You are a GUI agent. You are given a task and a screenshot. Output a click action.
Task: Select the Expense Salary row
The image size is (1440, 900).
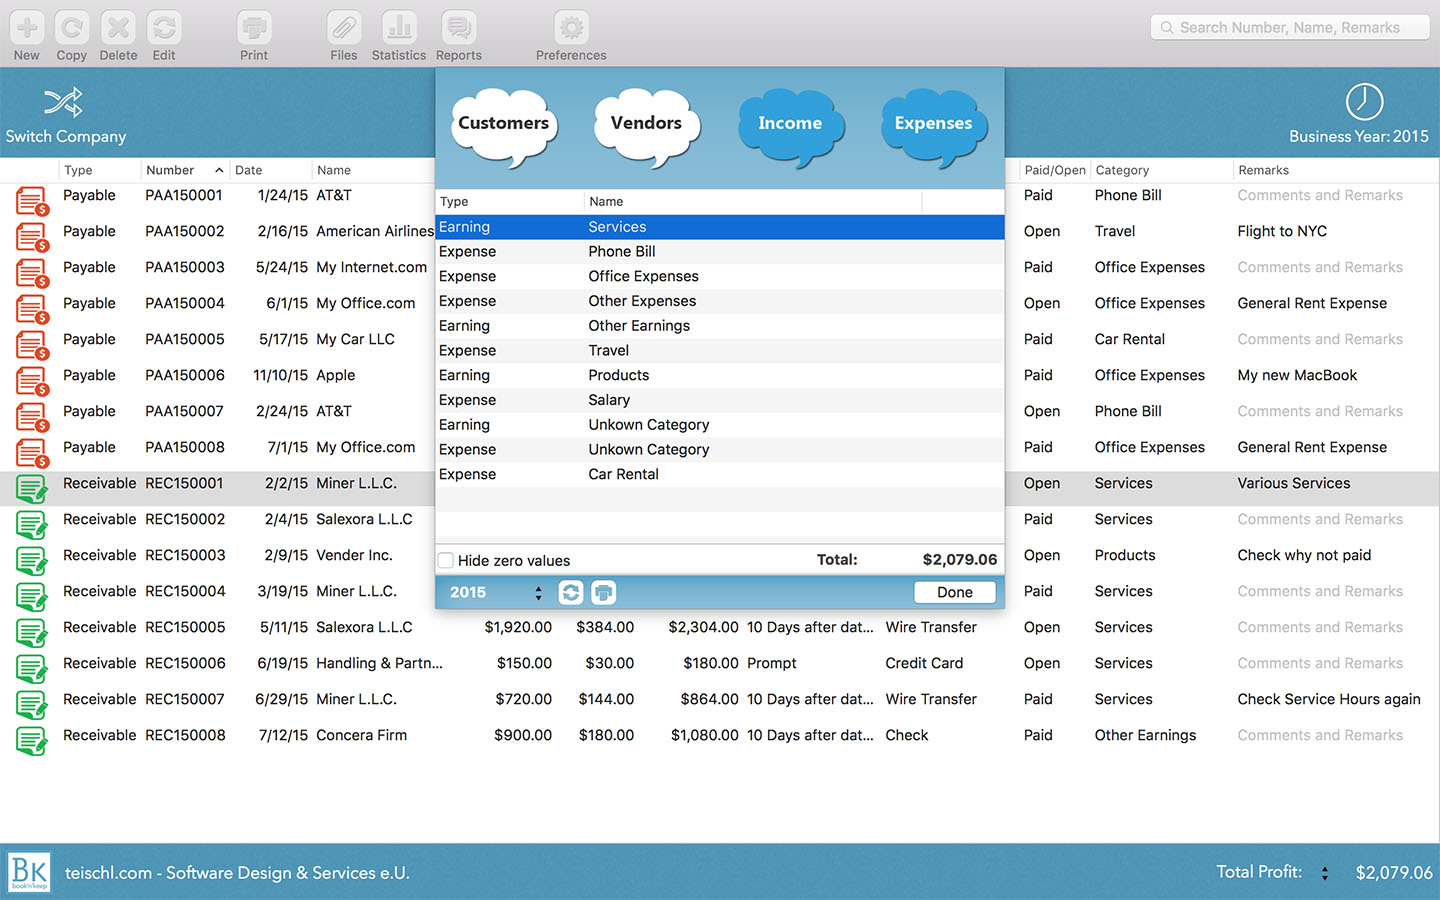(x=720, y=400)
